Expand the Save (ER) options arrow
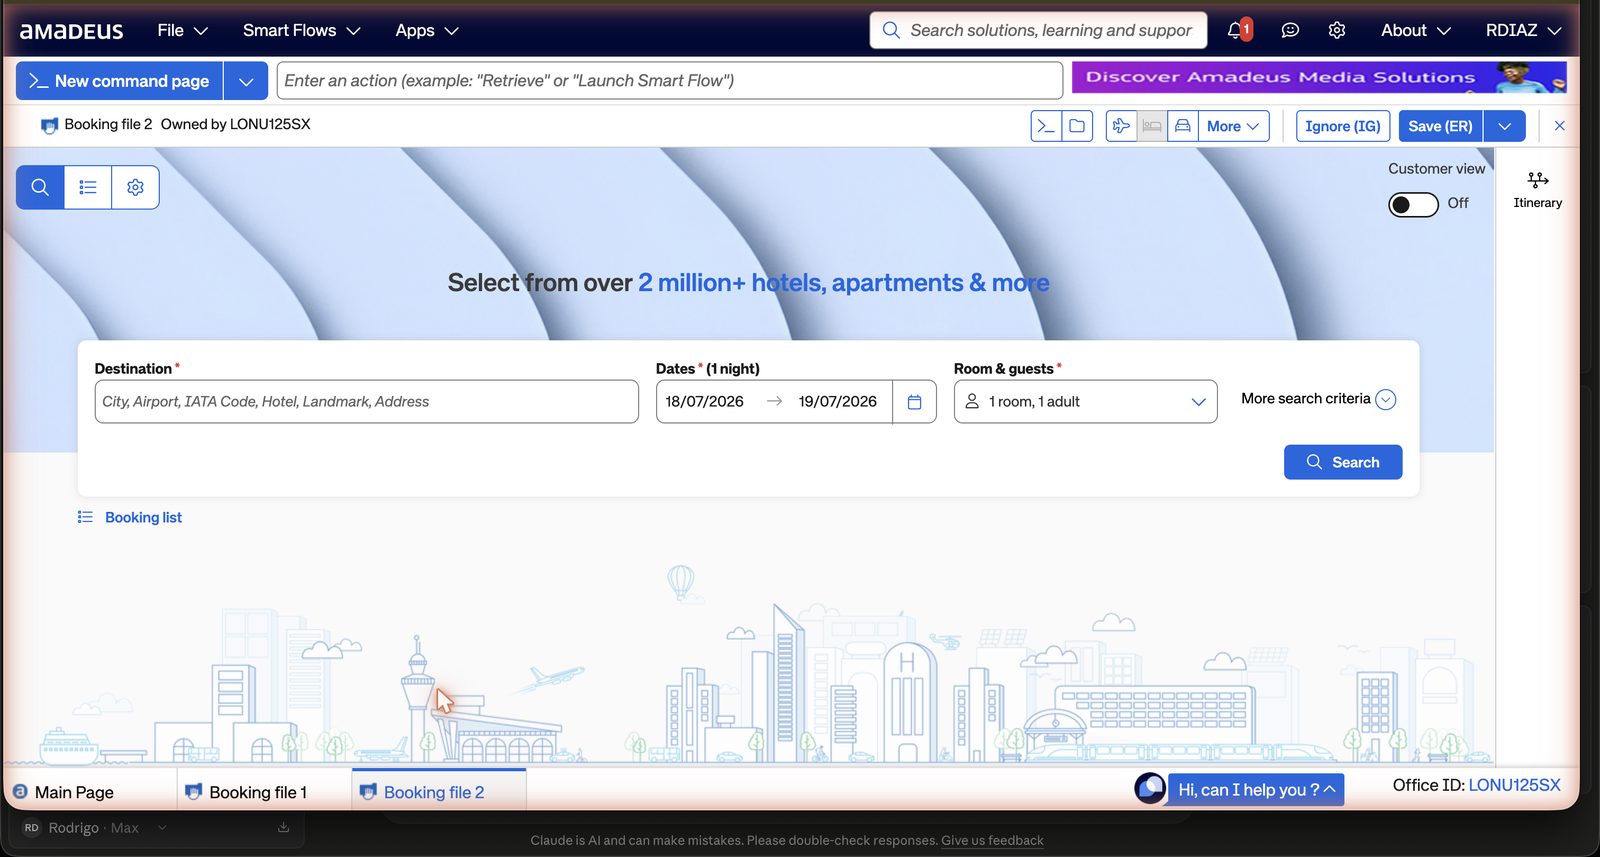The image size is (1600, 857). tap(1505, 126)
